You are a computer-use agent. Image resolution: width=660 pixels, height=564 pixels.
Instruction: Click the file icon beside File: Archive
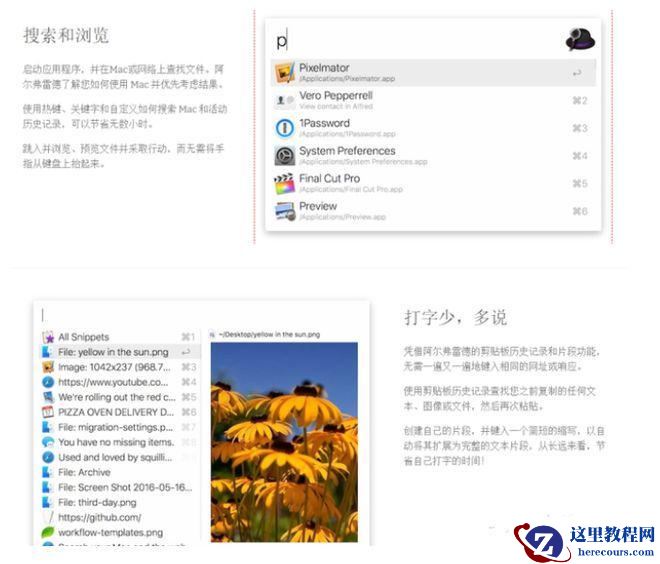tap(48, 472)
